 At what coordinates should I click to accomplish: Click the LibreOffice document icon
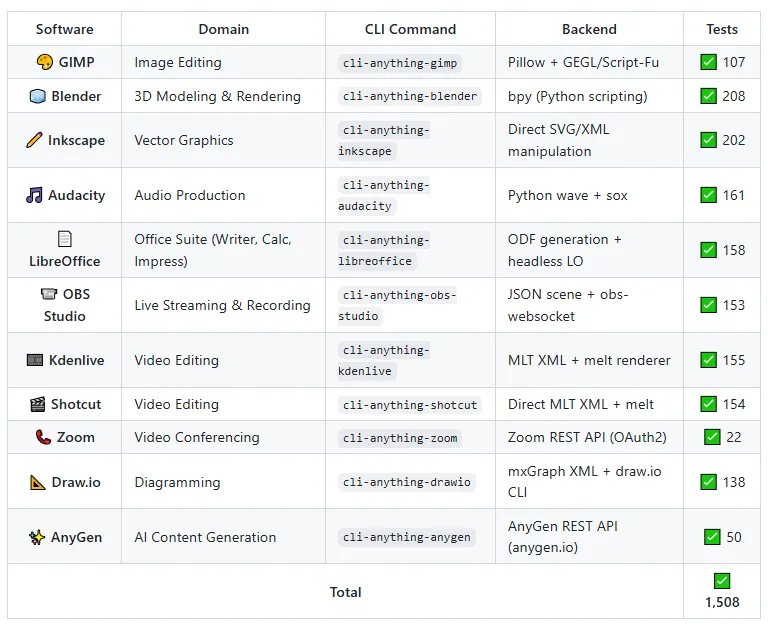[65, 239]
